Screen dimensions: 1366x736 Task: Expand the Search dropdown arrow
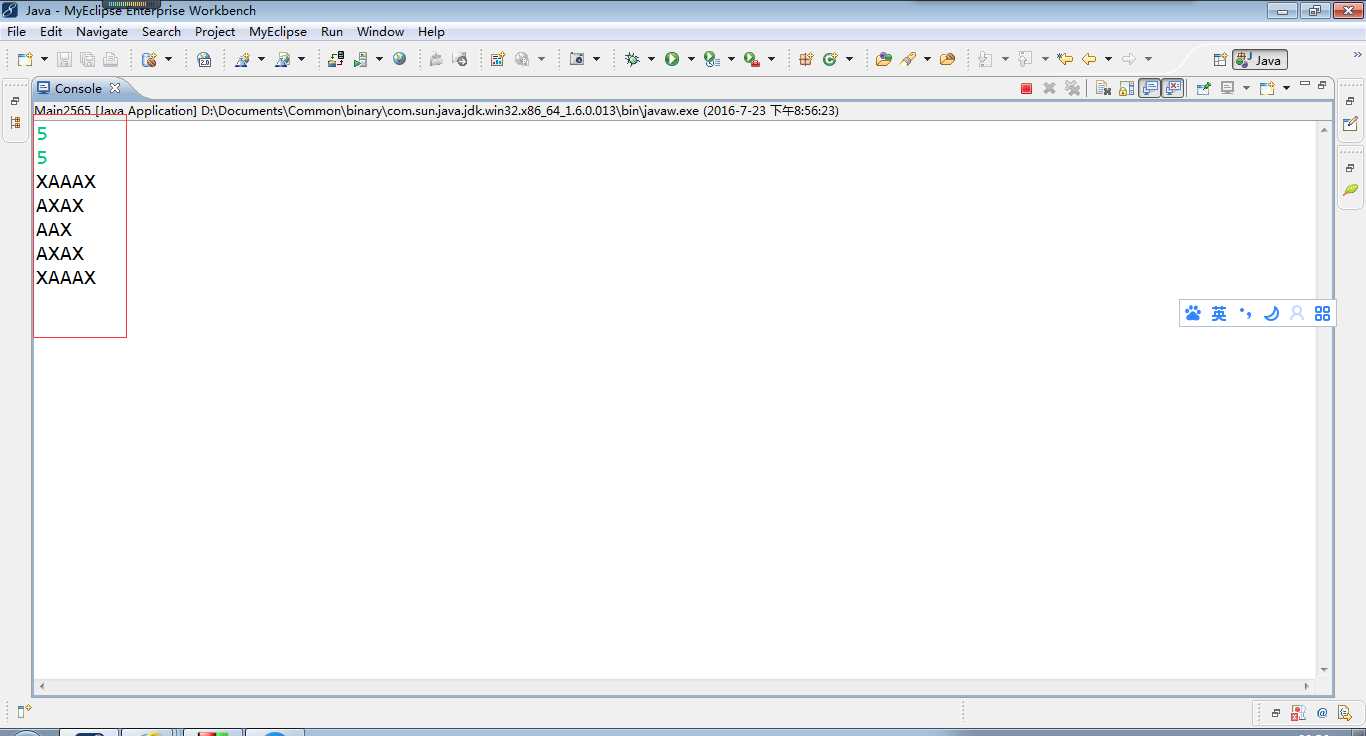(x=927, y=59)
